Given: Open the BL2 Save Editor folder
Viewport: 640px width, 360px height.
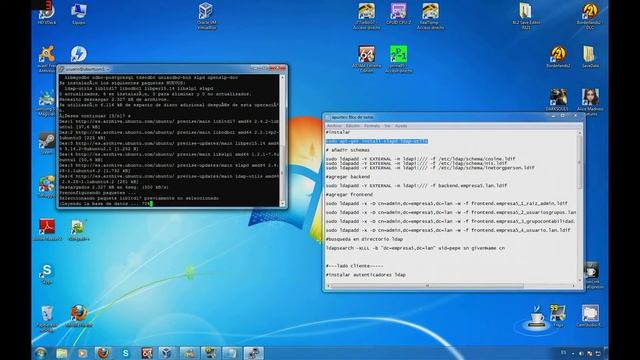Looking at the screenshot, I should pyautogui.click(x=526, y=16).
